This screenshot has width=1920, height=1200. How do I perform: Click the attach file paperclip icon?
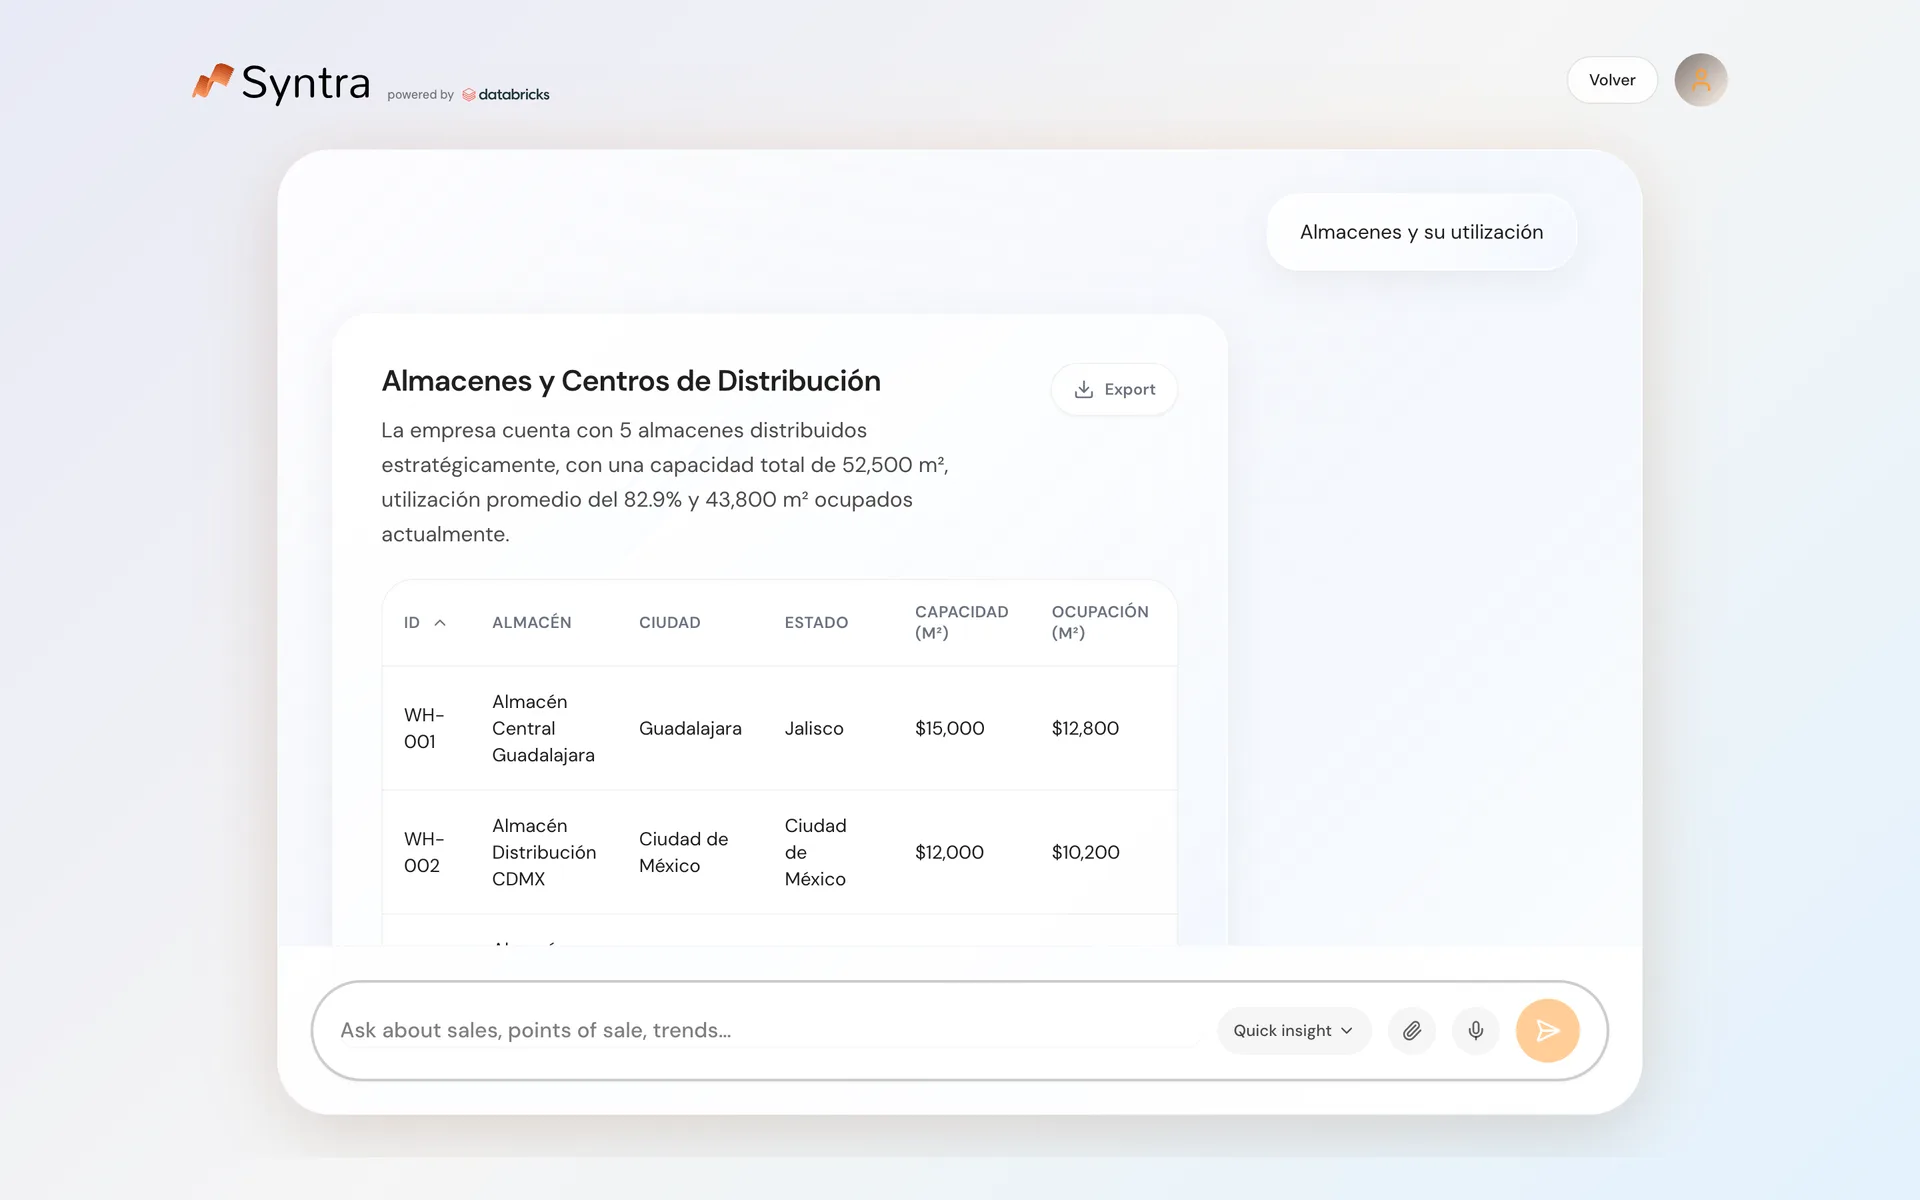(1411, 1030)
